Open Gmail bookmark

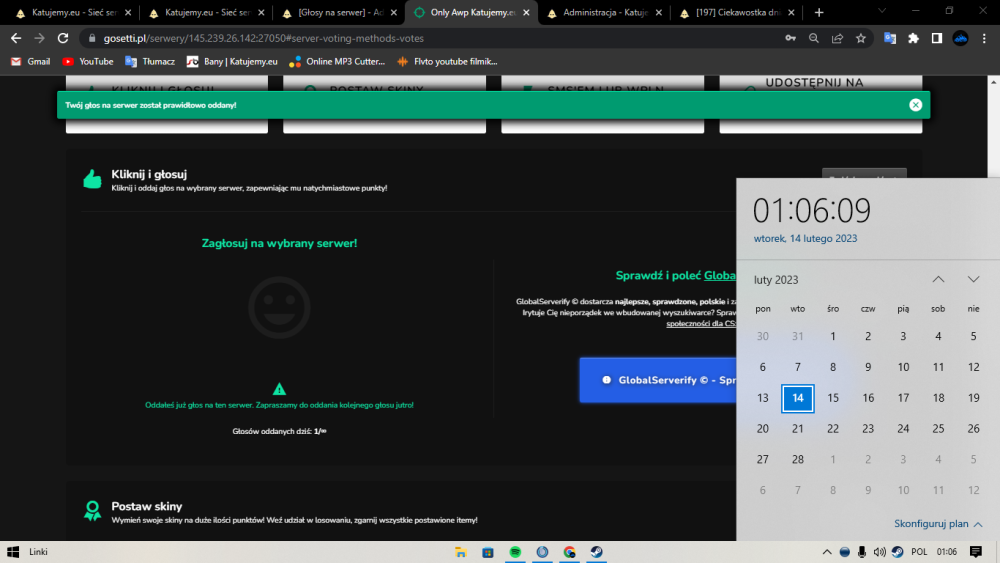point(31,61)
